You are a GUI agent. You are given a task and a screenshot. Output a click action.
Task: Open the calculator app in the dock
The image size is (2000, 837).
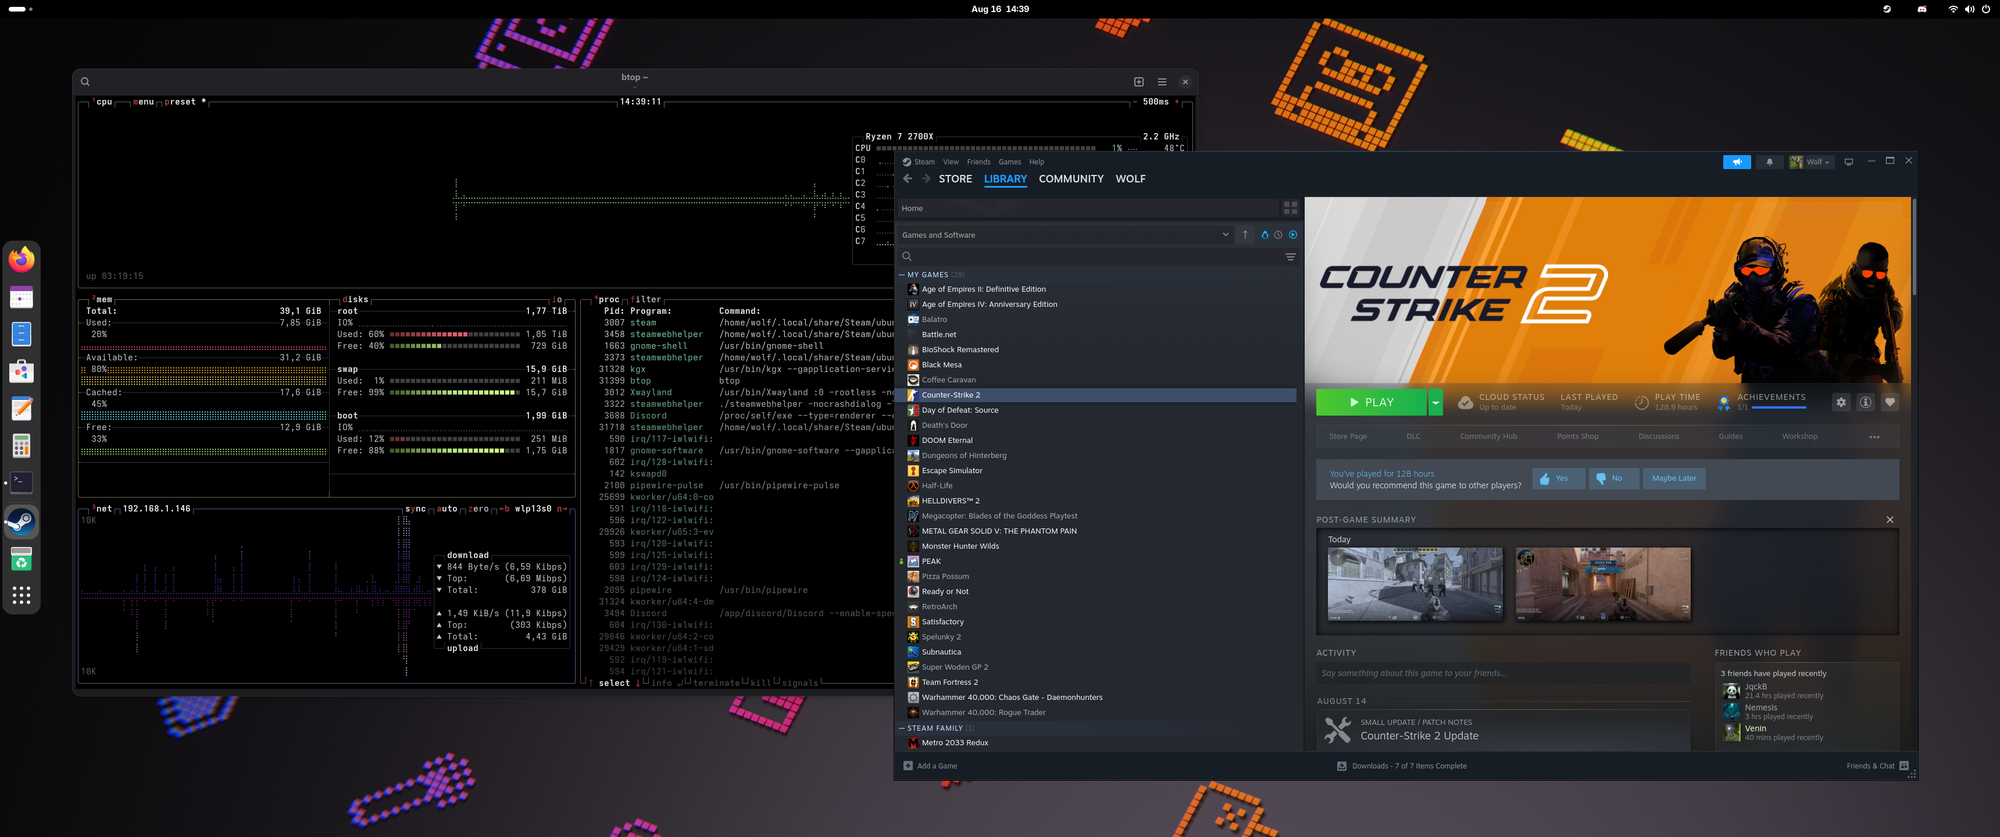coord(21,446)
